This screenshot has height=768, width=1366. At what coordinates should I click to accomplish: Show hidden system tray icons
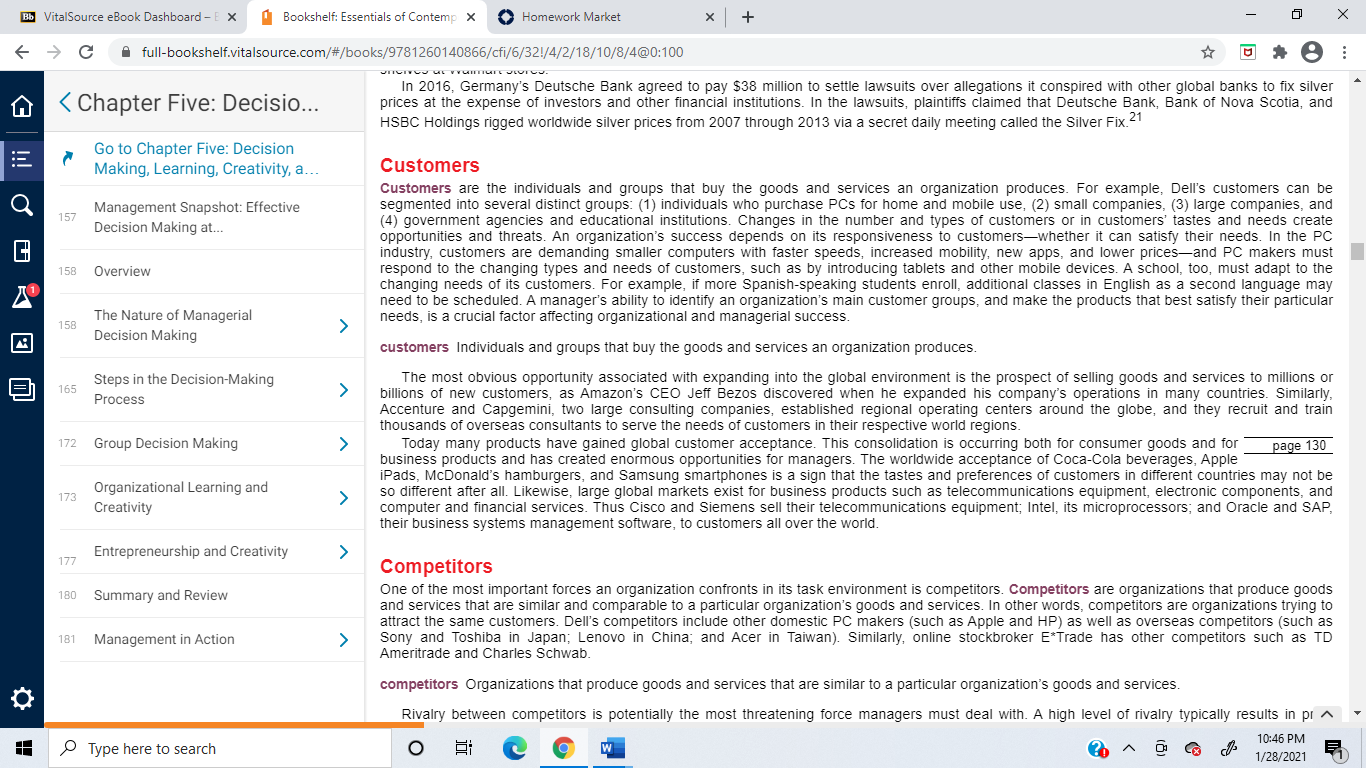tap(1129, 748)
